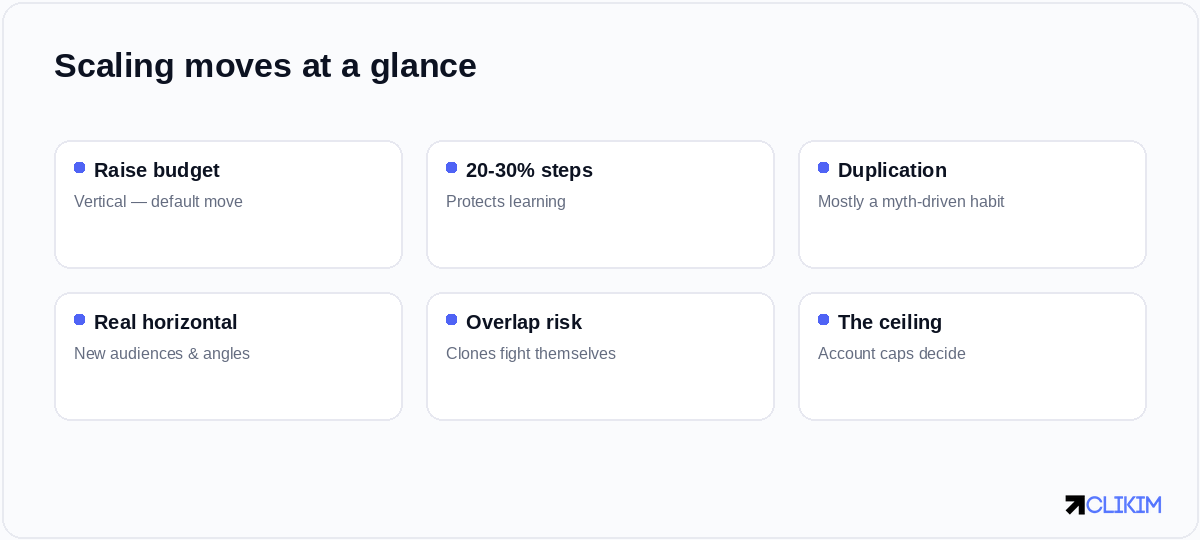Click the blue bullet beside The ceiling

click(x=824, y=320)
